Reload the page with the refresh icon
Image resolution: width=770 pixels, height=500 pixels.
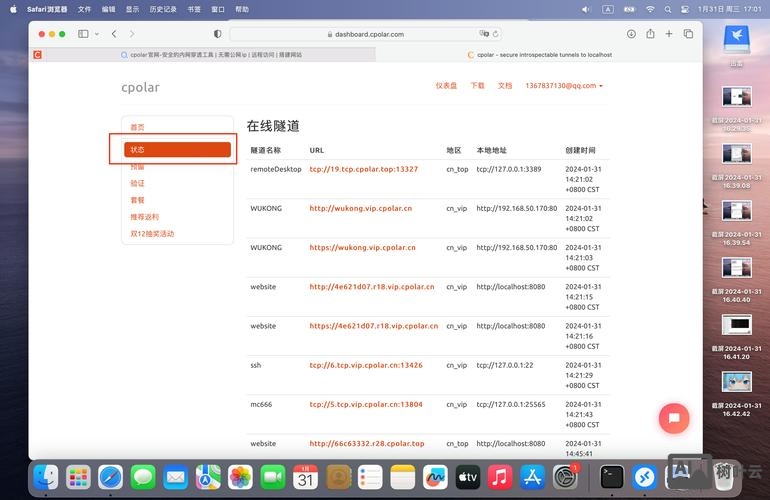(x=495, y=34)
